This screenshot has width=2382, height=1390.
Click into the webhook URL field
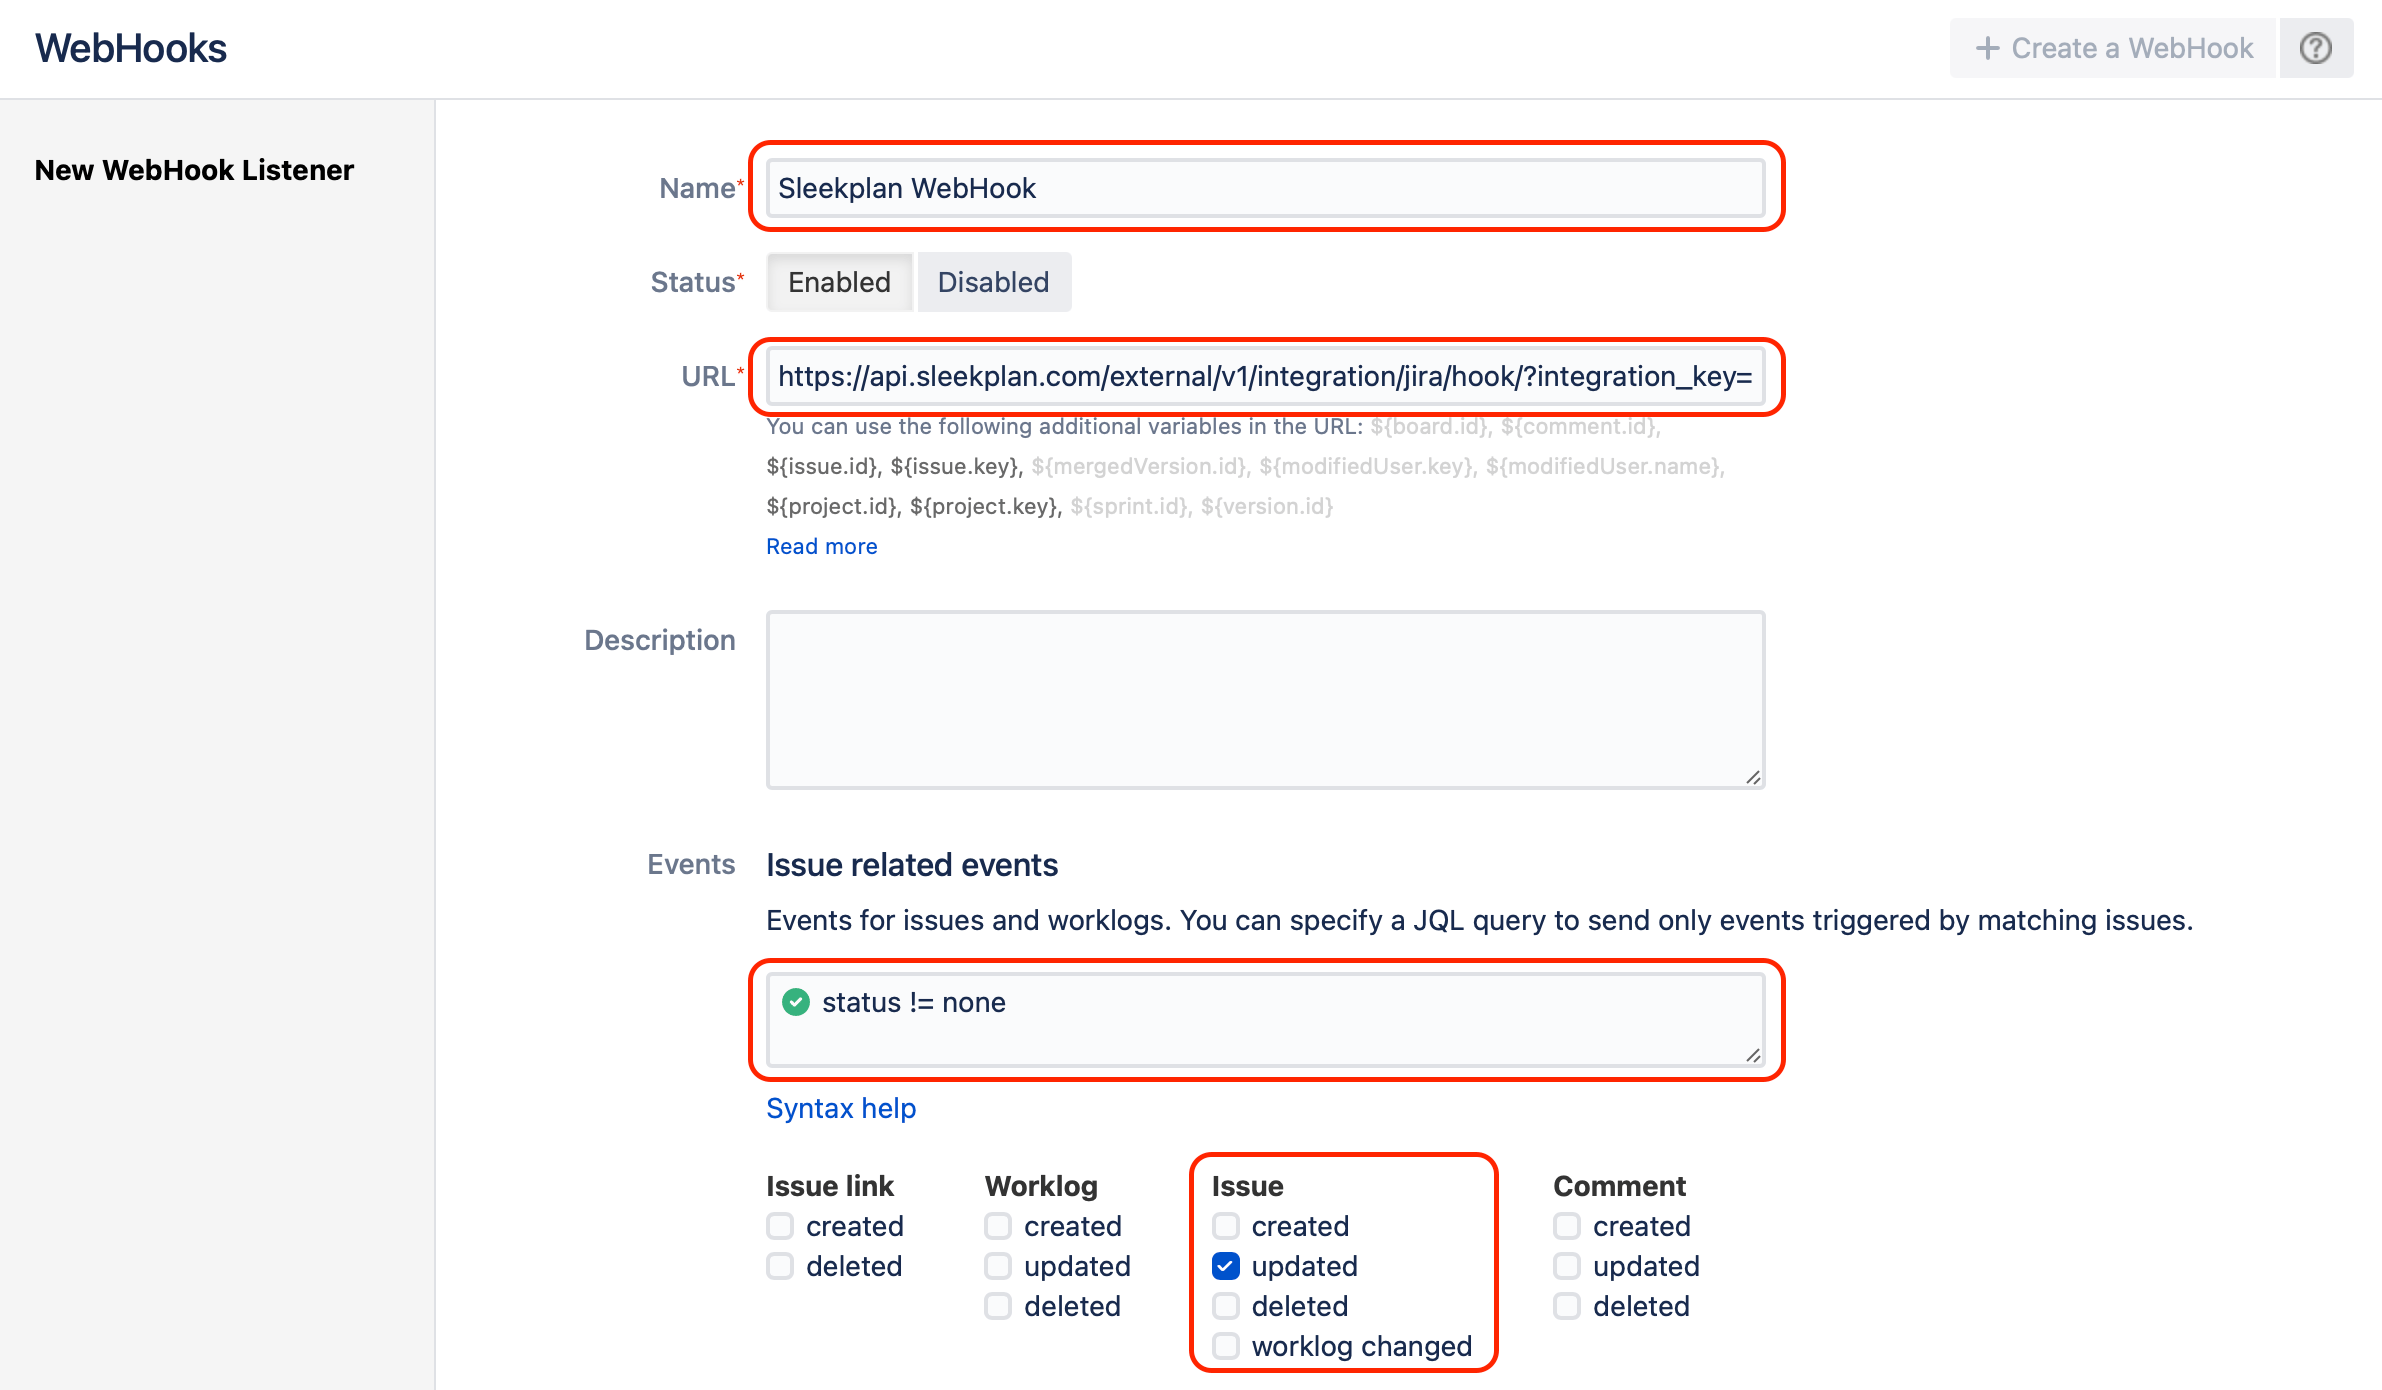pos(1265,376)
